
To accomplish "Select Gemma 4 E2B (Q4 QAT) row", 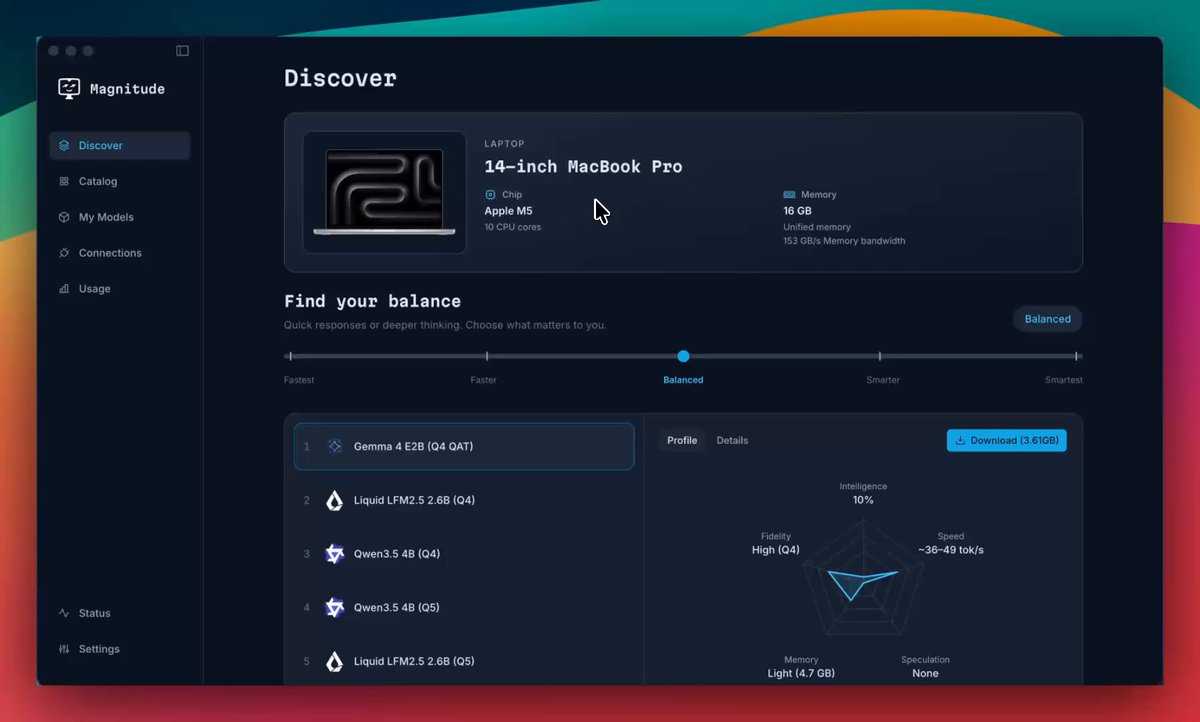I will (x=464, y=447).
